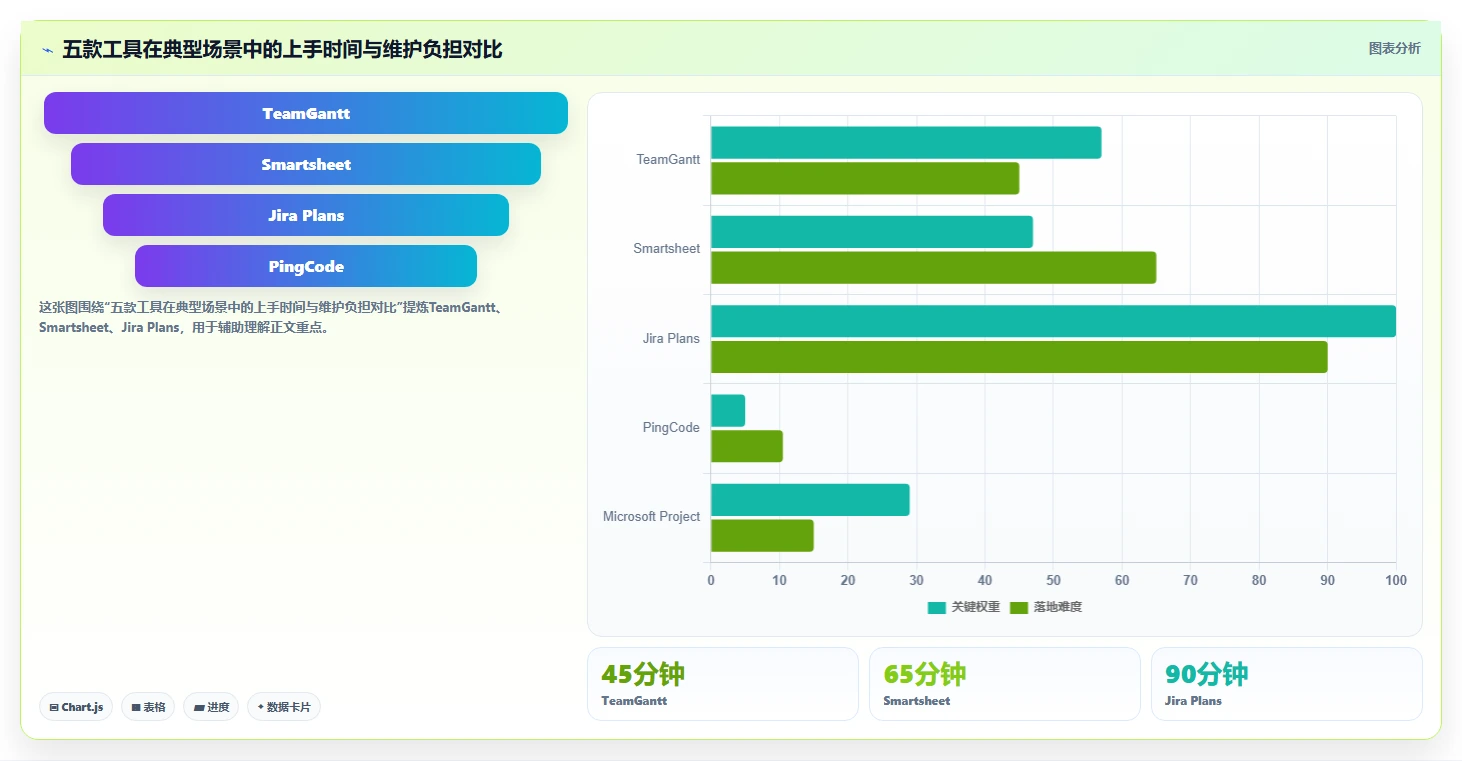Click the description paragraph starting with 这张图围绕
1462x761 pixels.
[x=272, y=317]
